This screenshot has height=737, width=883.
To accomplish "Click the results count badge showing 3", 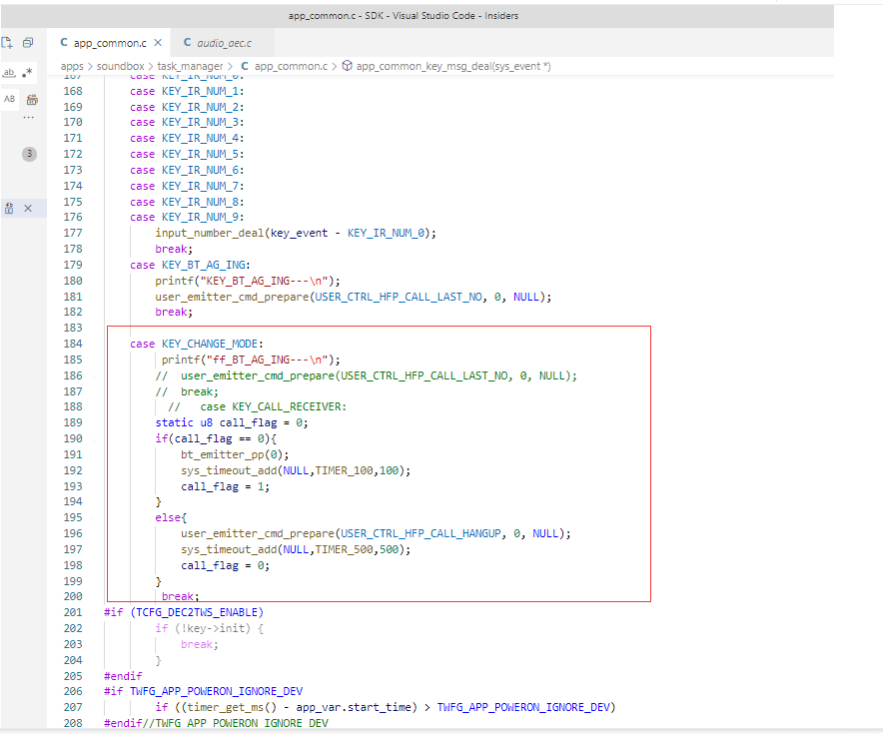I will (29, 154).
